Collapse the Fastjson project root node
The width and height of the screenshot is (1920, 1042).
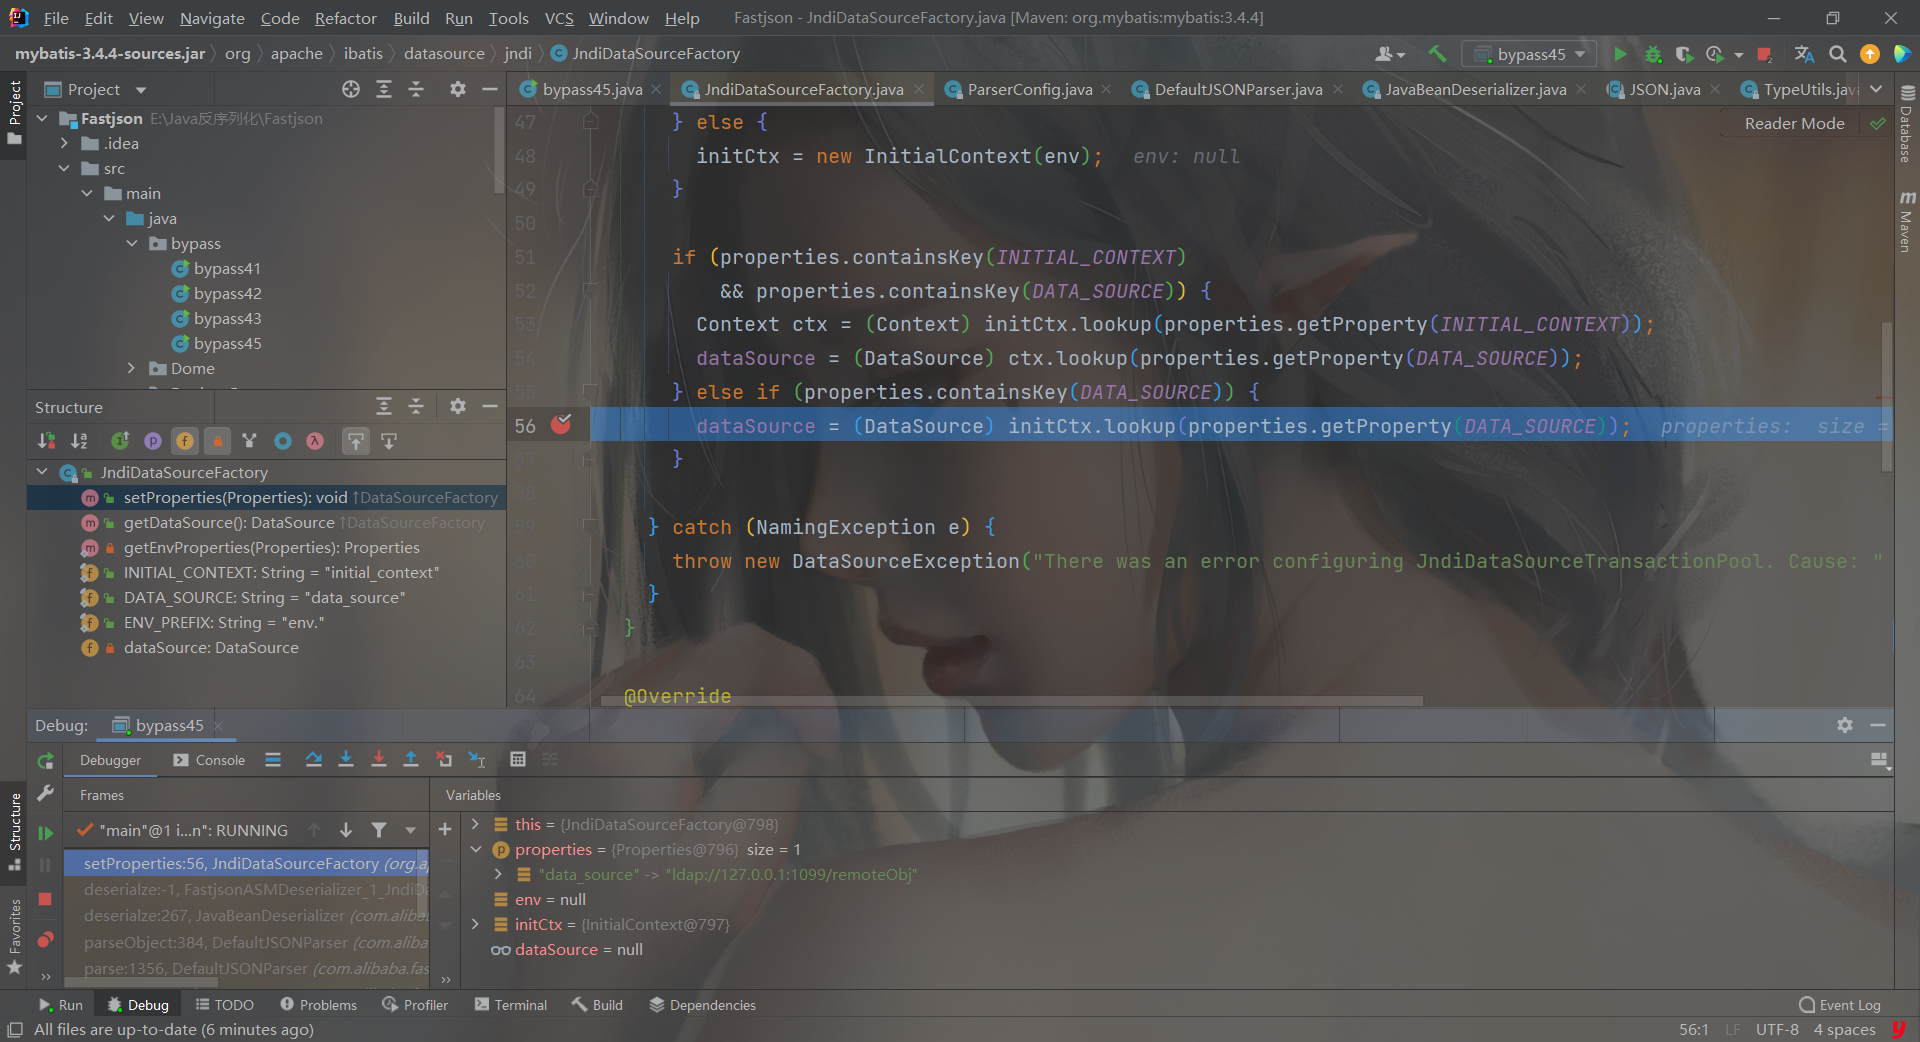click(43, 119)
